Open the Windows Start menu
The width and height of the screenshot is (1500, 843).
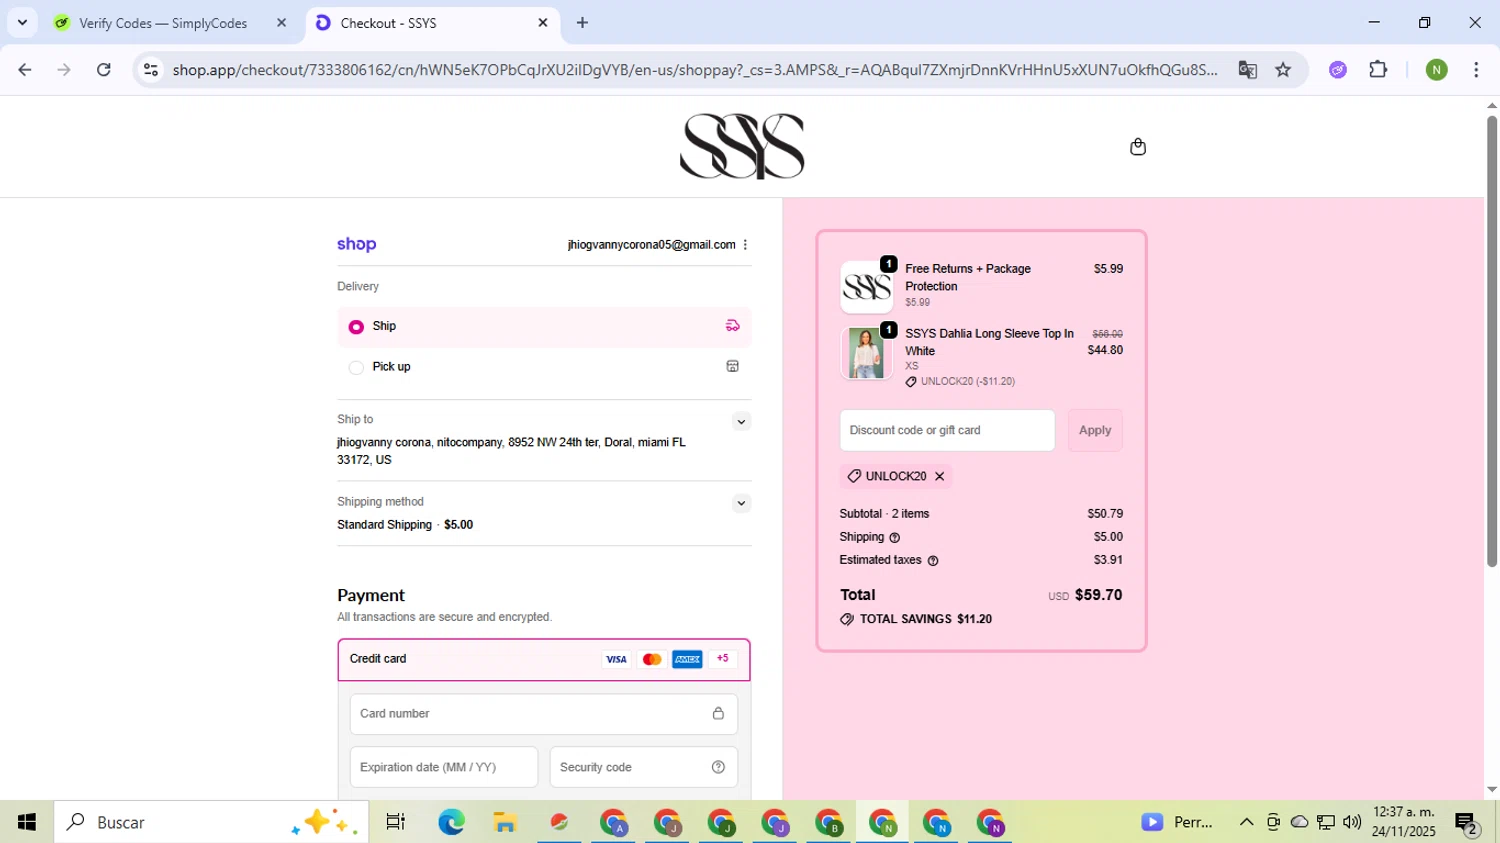(27, 822)
